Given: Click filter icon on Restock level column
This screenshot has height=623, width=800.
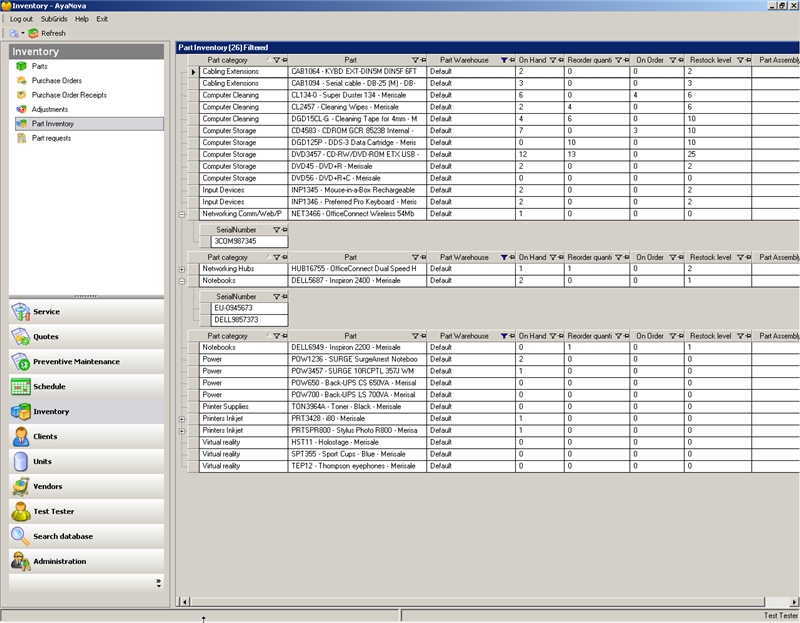Looking at the screenshot, I should pyautogui.click(x=740, y=60).
